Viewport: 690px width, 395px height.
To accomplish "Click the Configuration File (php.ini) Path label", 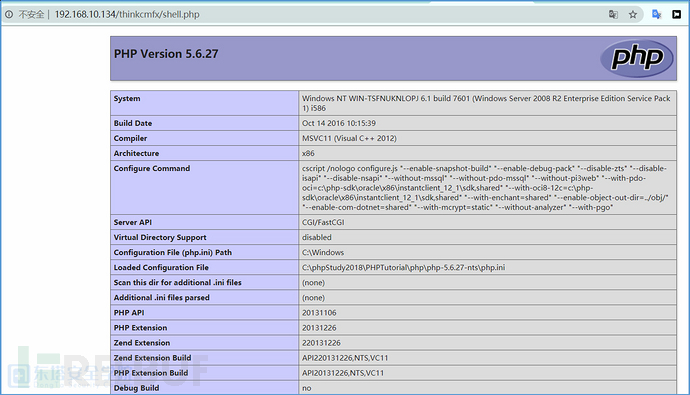I will click(x=172, y=252).
